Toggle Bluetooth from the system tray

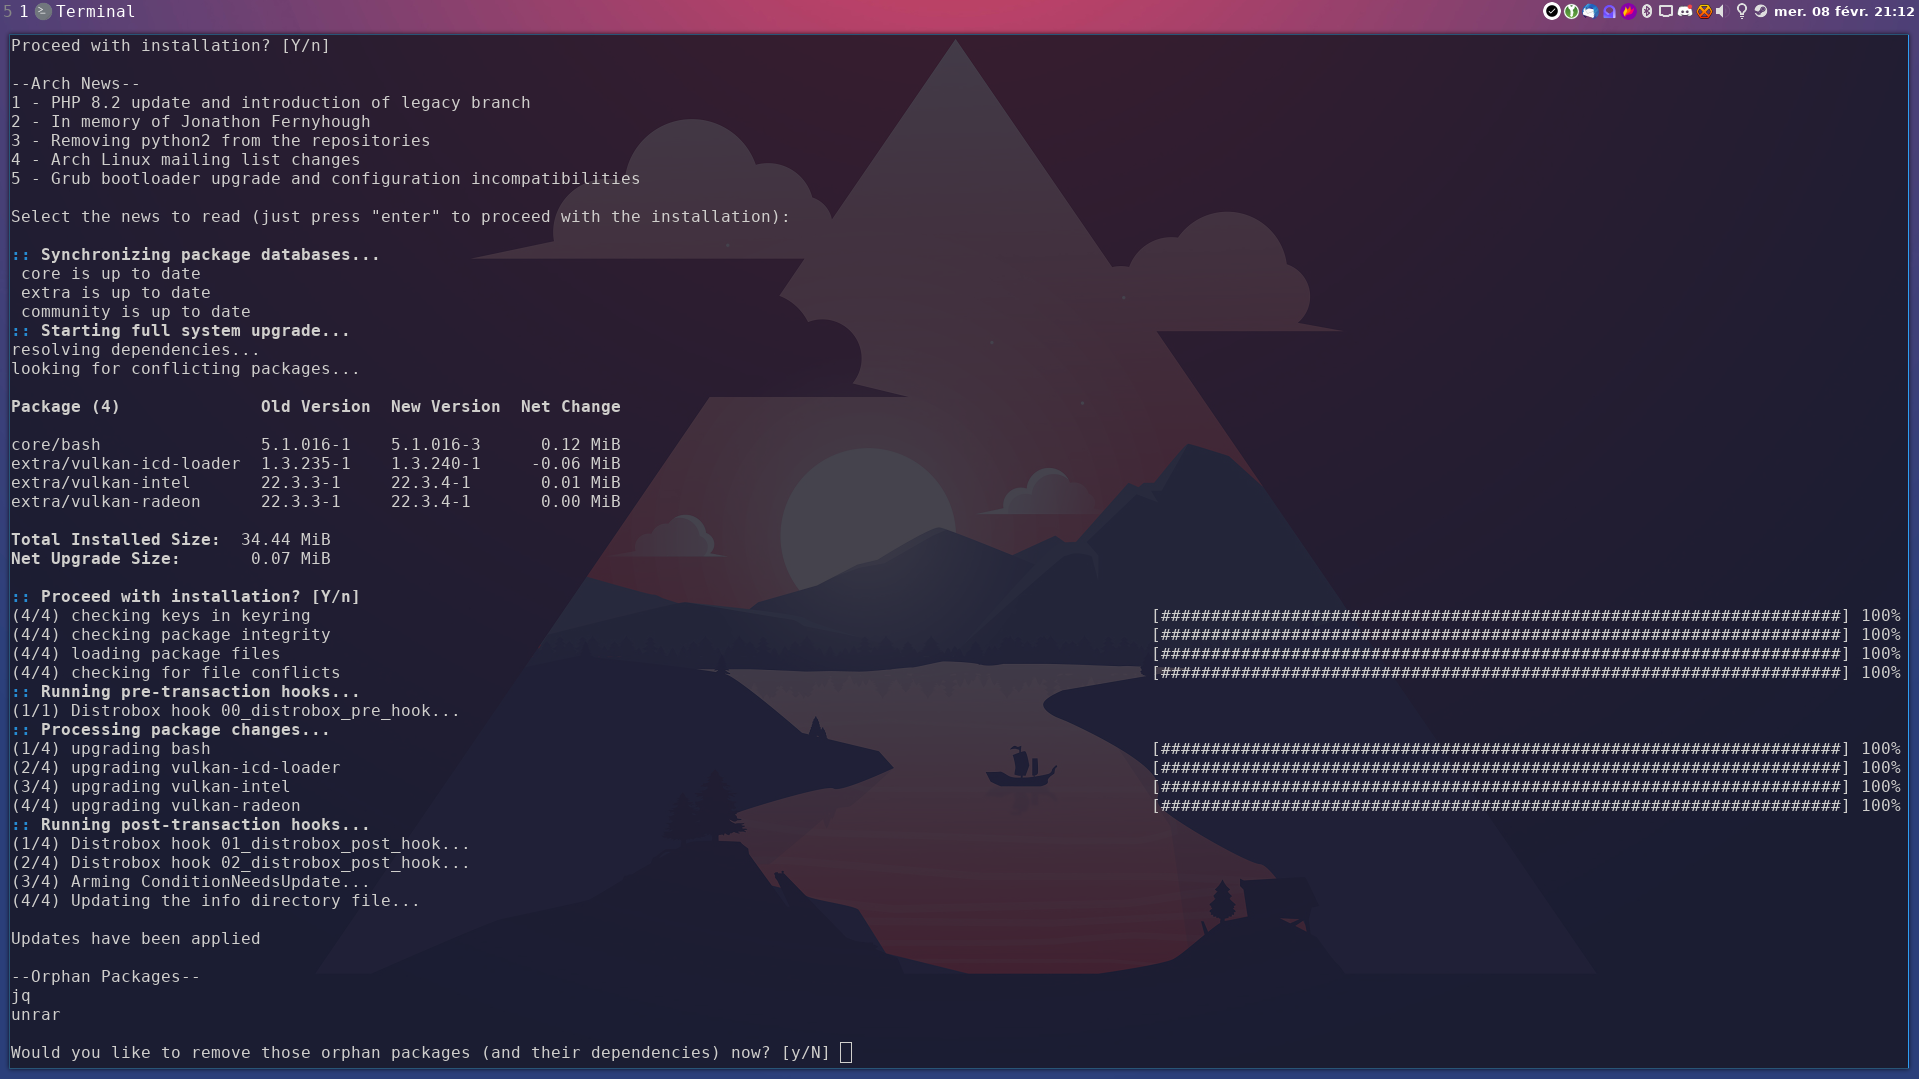point(1647,12)
